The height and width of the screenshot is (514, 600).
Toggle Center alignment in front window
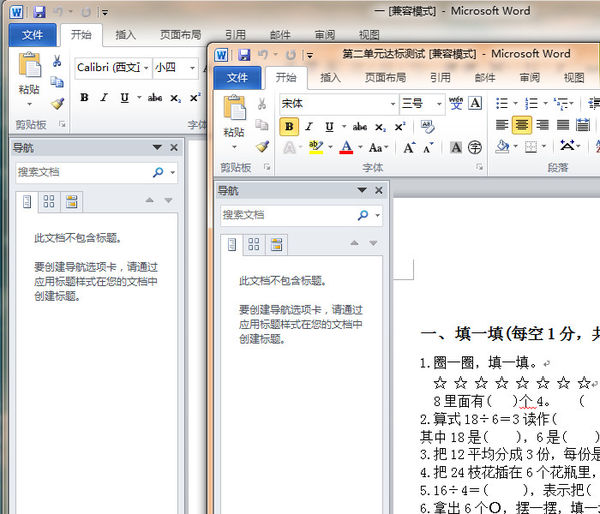pyautogui.click(x=522, y=125)
